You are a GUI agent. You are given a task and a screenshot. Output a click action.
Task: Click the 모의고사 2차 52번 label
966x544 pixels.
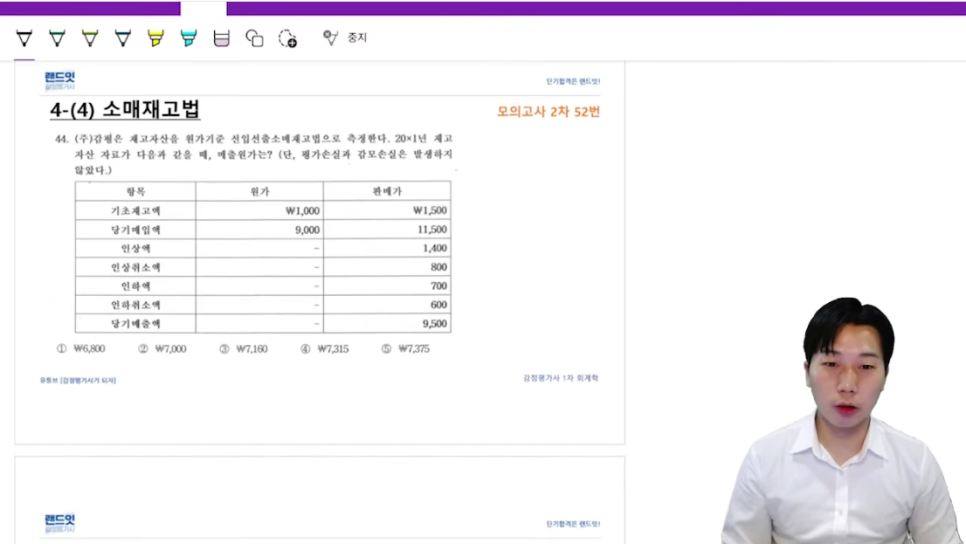pyautogui.click(x=548, y=111)
